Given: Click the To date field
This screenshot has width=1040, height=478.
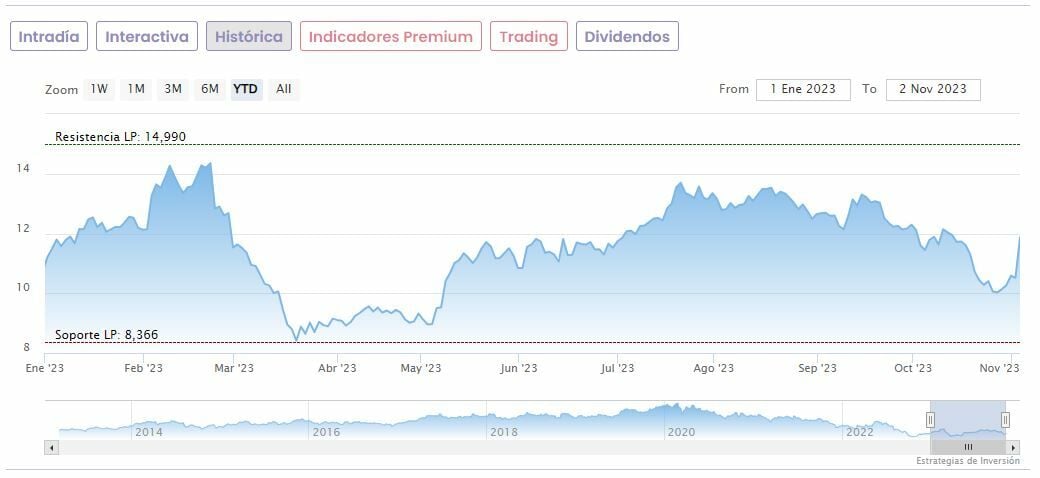Looking at the screenshot, I should [x=932, y=89].
